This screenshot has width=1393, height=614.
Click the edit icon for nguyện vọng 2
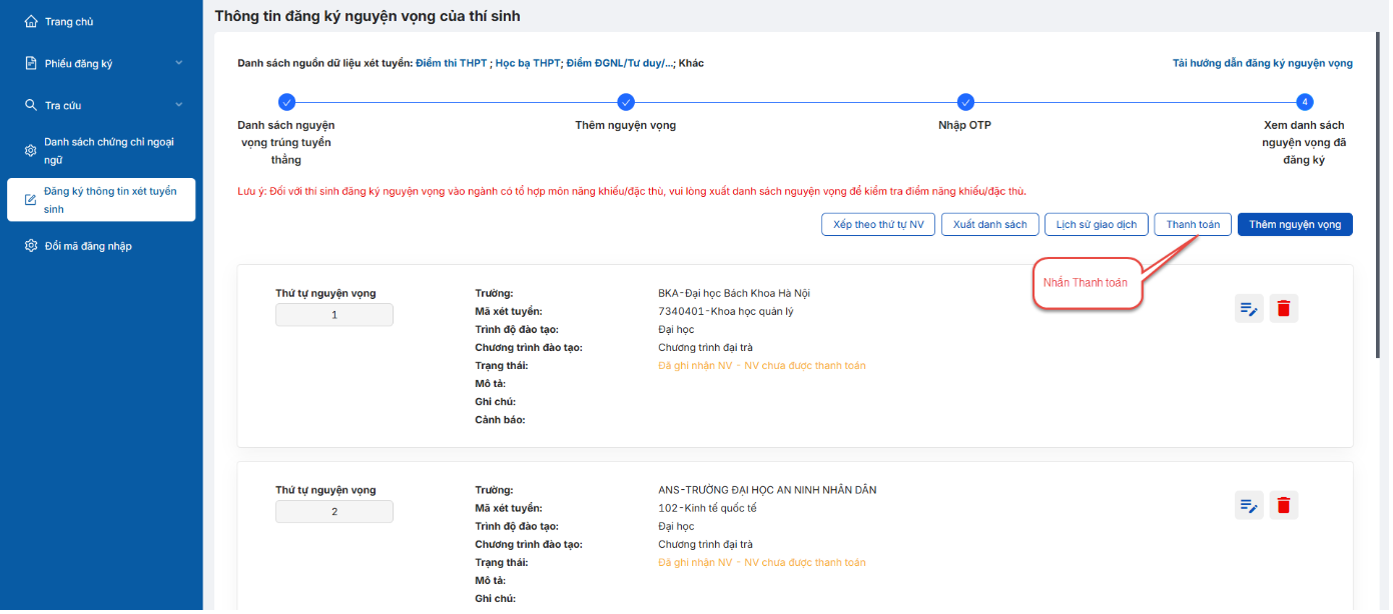(x=1249, y=505)
